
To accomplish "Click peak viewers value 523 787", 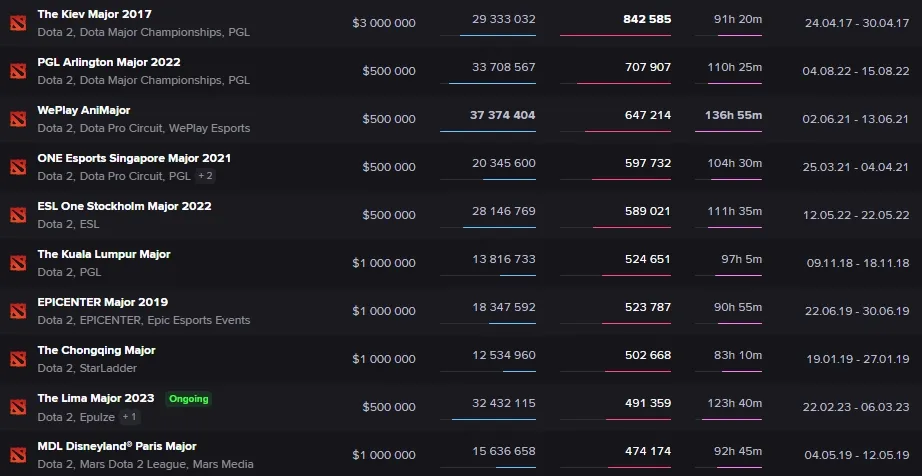I will pyautogui.click(x=647, y=307).
